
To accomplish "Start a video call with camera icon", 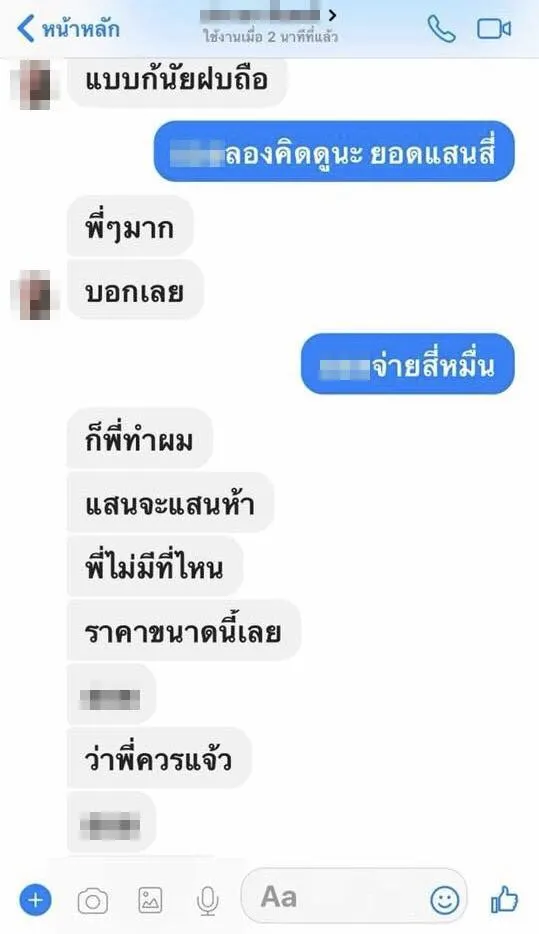I will pyautogui.click(x=494, y=29).
